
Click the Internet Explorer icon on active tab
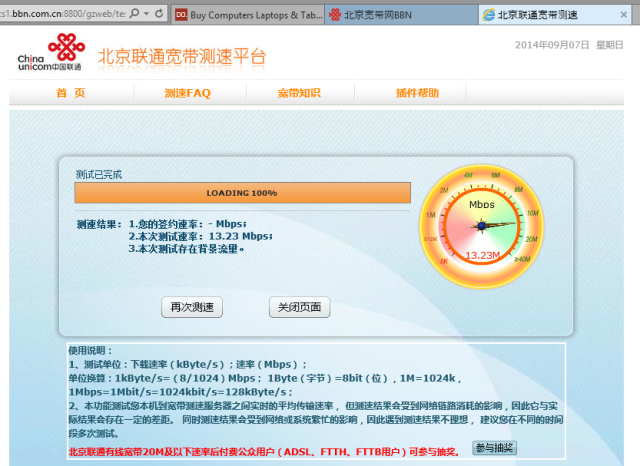click(x=489, y=15)
